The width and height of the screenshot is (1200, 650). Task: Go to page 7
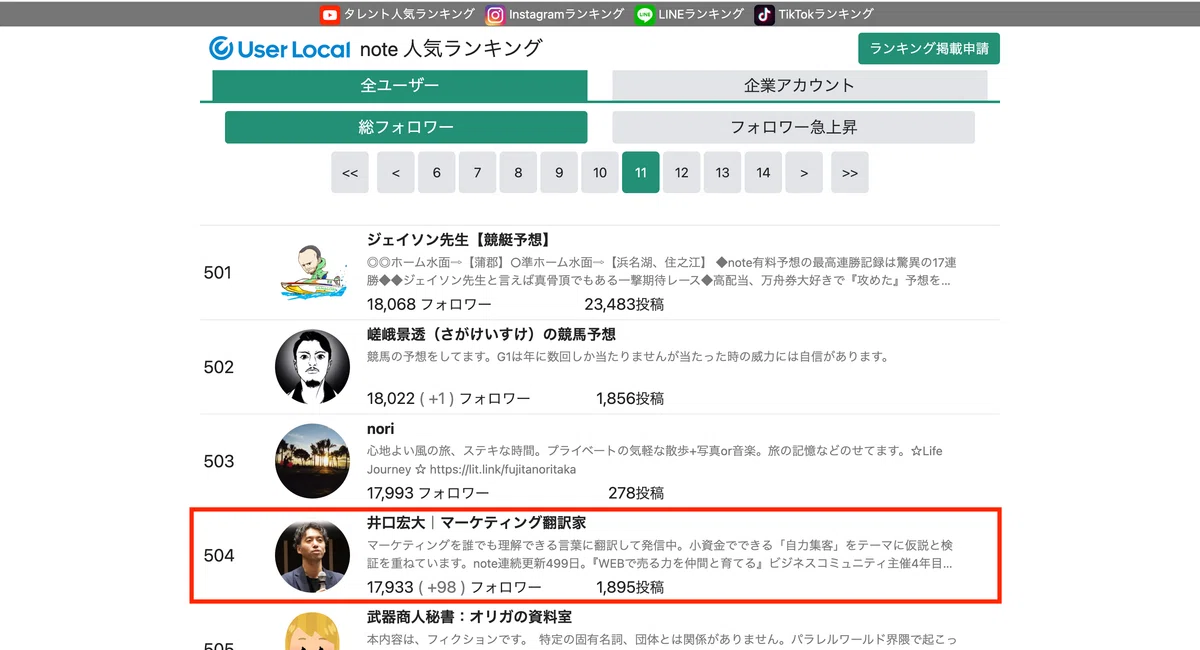[x=478, y=172]
